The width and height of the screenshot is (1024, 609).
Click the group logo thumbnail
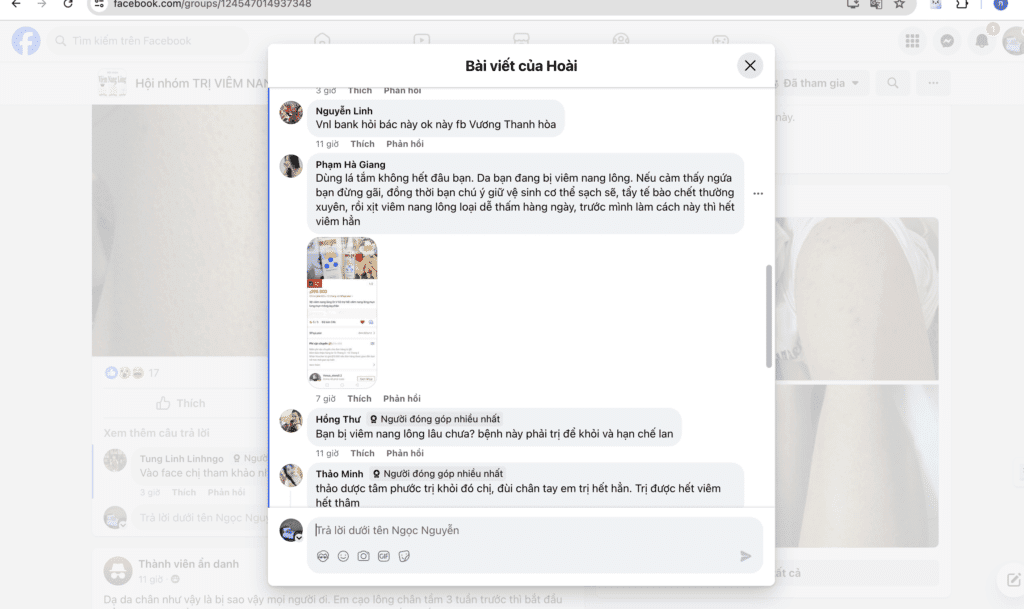112,83
